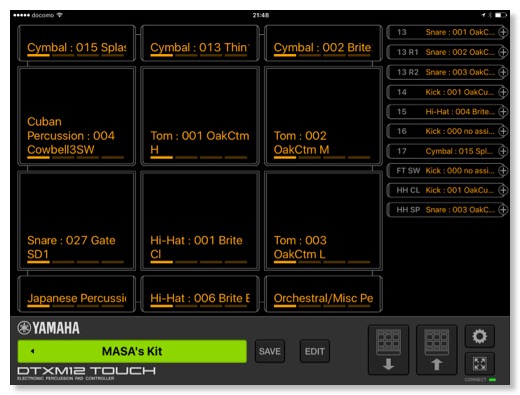Image resolution: width=520 pixels, height=395 pixels.
Task: Select the Snare : 027 Gate SD1 pad
Action: click(x=77, y=221)
